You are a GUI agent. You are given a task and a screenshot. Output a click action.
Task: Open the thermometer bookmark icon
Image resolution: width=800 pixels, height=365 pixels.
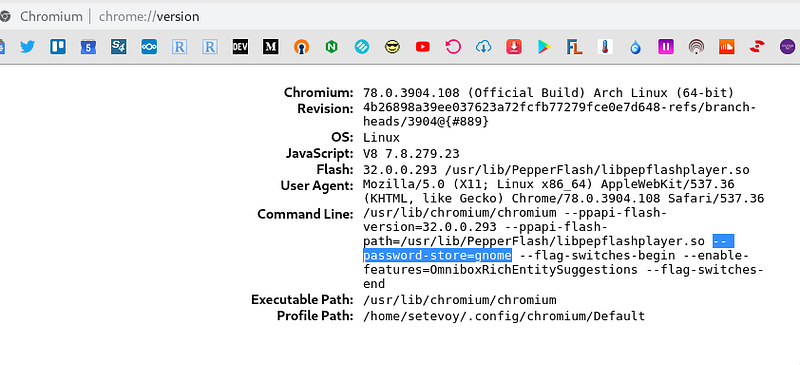(x=605, y=47)
